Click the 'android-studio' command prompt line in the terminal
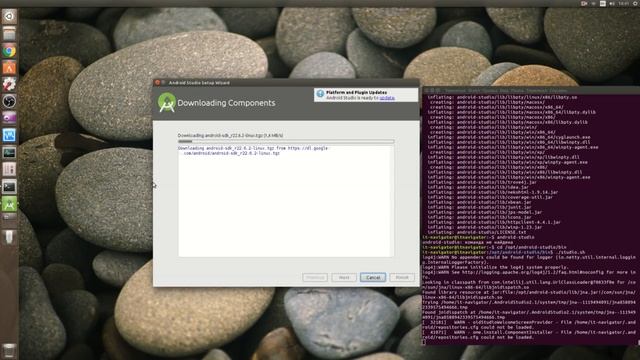The width and height of the screenshot is (640, 360). point(478,237)
